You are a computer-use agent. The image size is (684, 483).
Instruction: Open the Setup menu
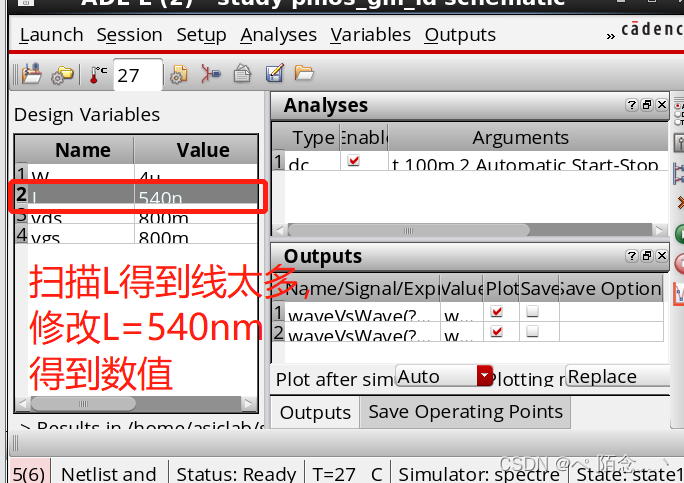pyautogui.click(x=201, y=35)
